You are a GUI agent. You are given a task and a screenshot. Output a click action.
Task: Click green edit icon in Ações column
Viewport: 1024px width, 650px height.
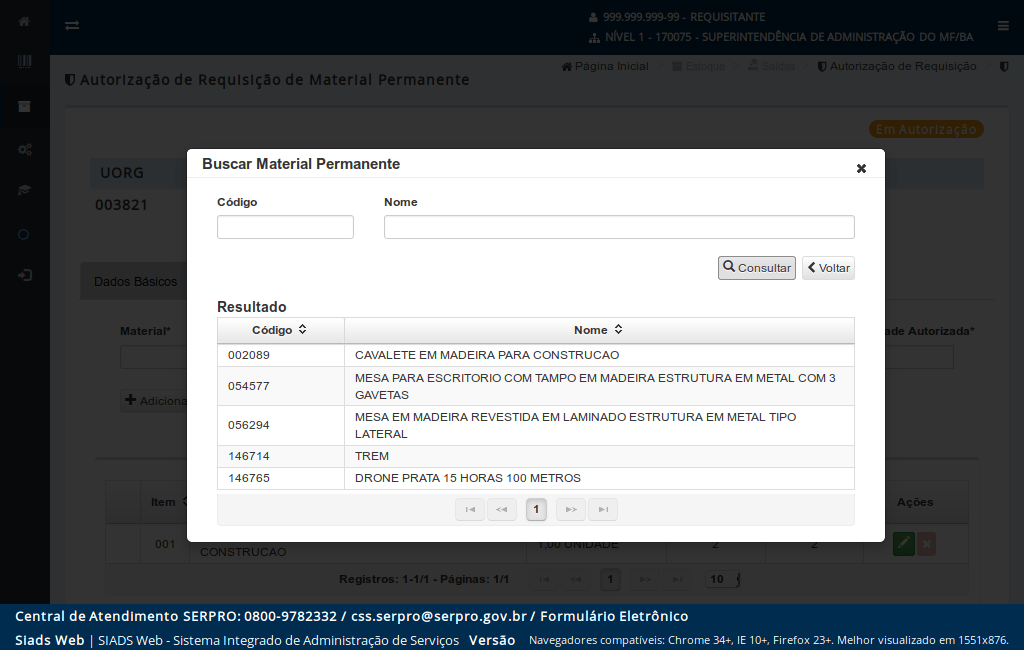click(904, 544)
